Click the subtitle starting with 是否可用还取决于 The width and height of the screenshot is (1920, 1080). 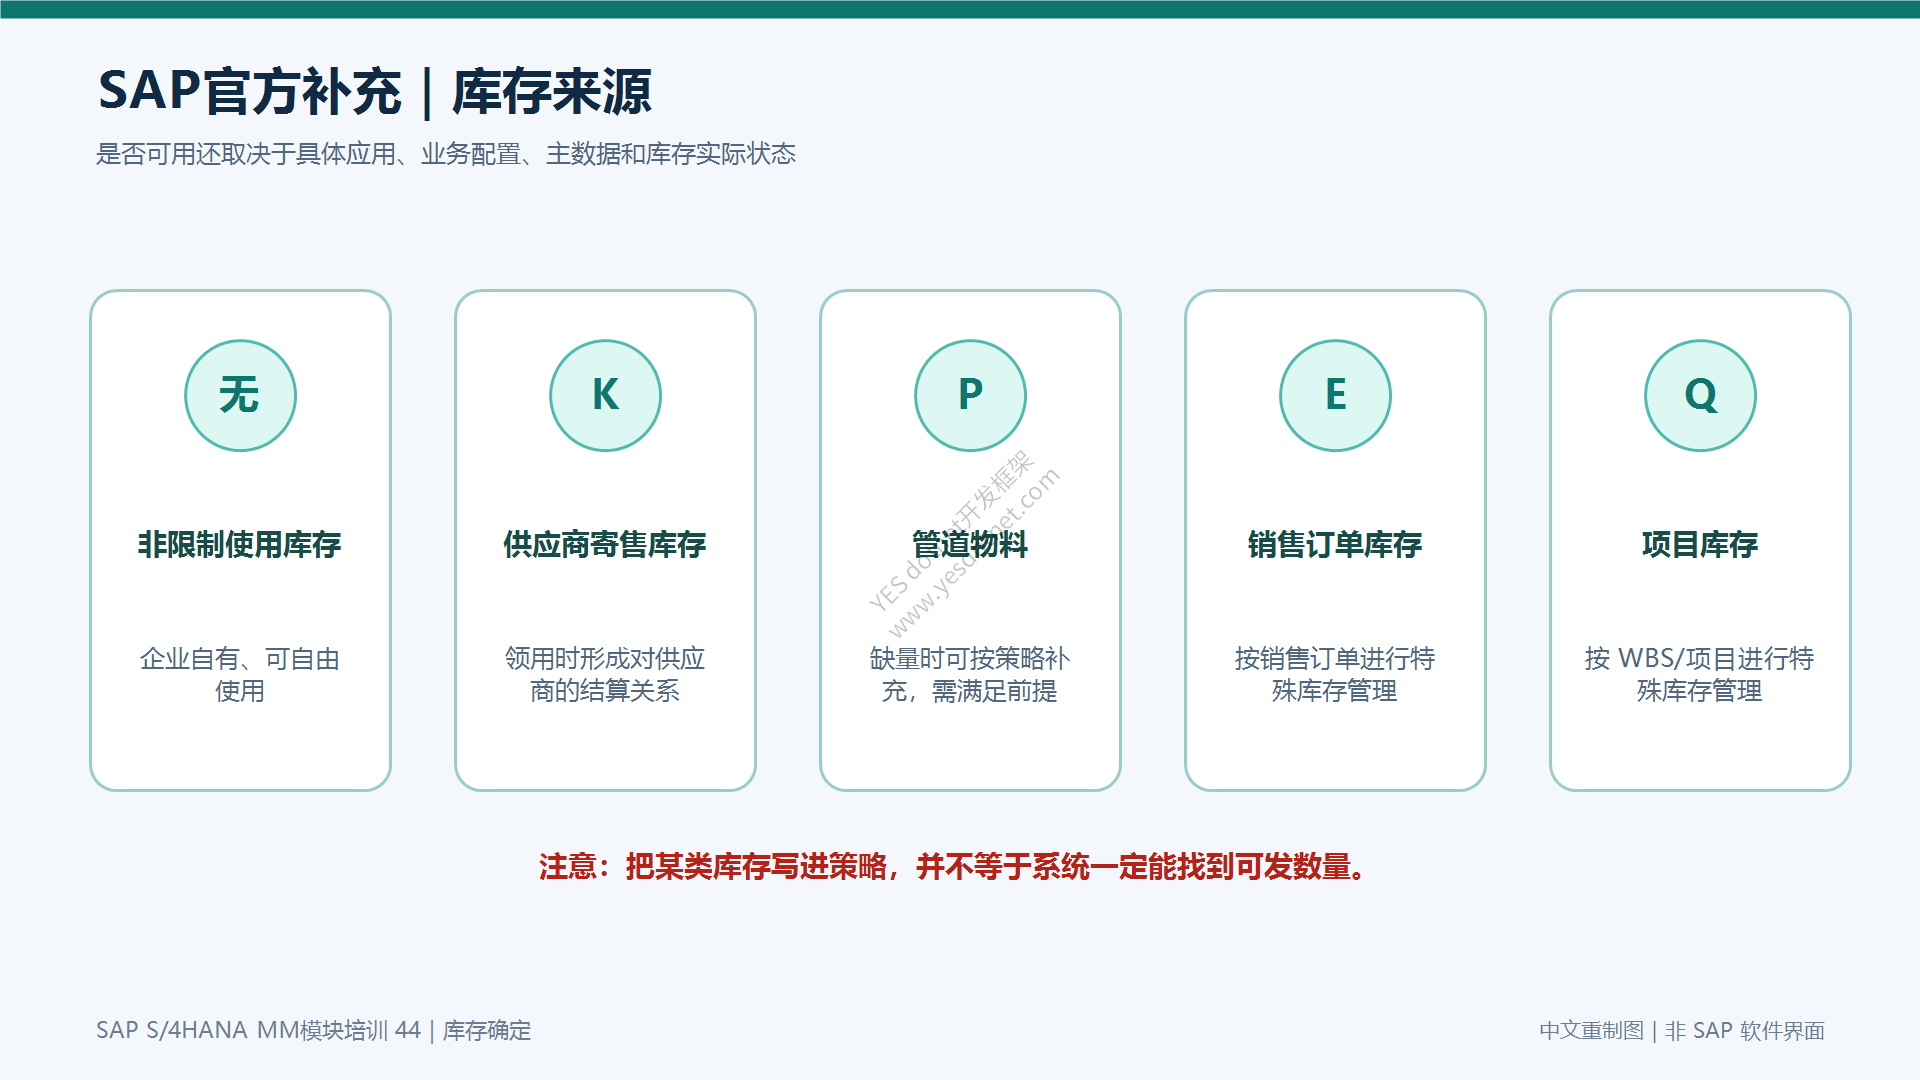[446, 154]
